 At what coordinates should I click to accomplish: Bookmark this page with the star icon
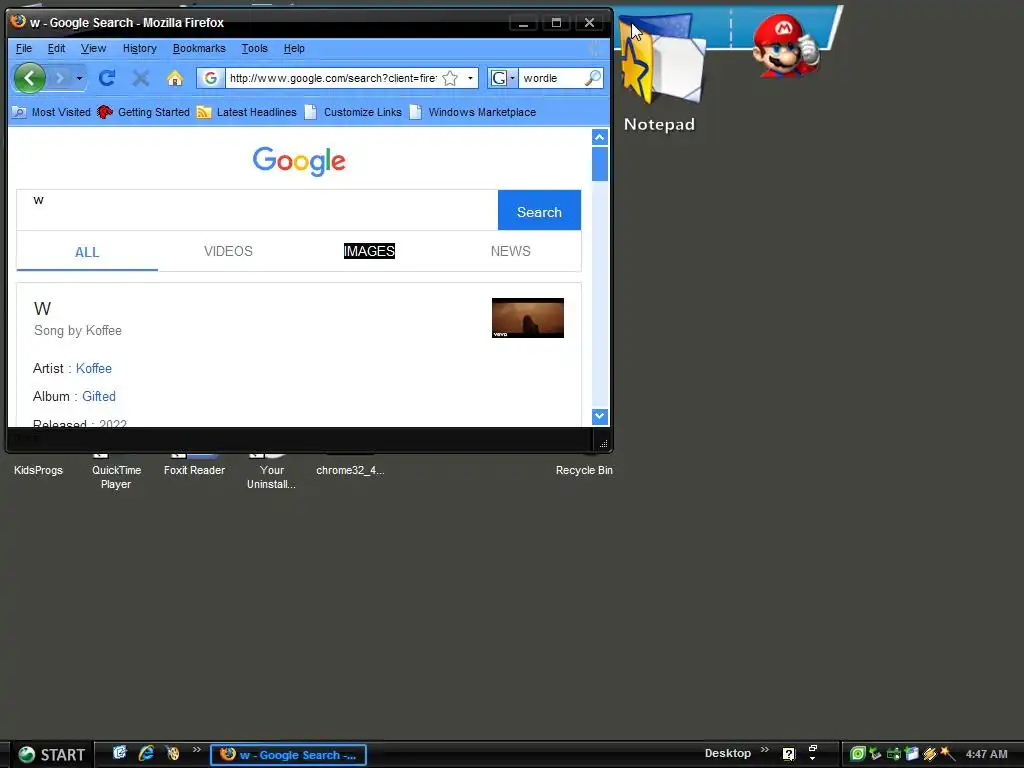pos(450,78)
